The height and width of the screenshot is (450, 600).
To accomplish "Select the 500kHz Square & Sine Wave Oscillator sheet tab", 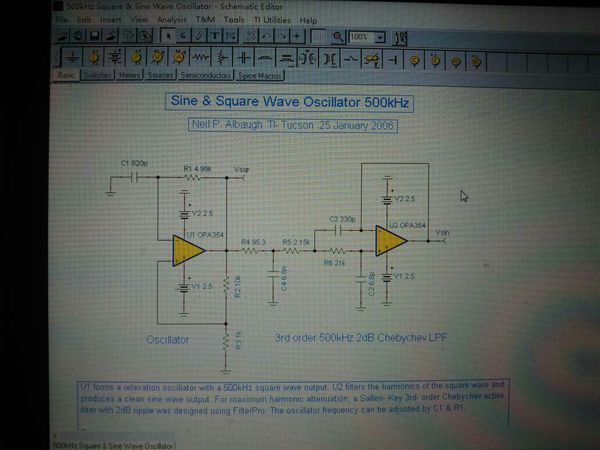I will pos(113,446).
